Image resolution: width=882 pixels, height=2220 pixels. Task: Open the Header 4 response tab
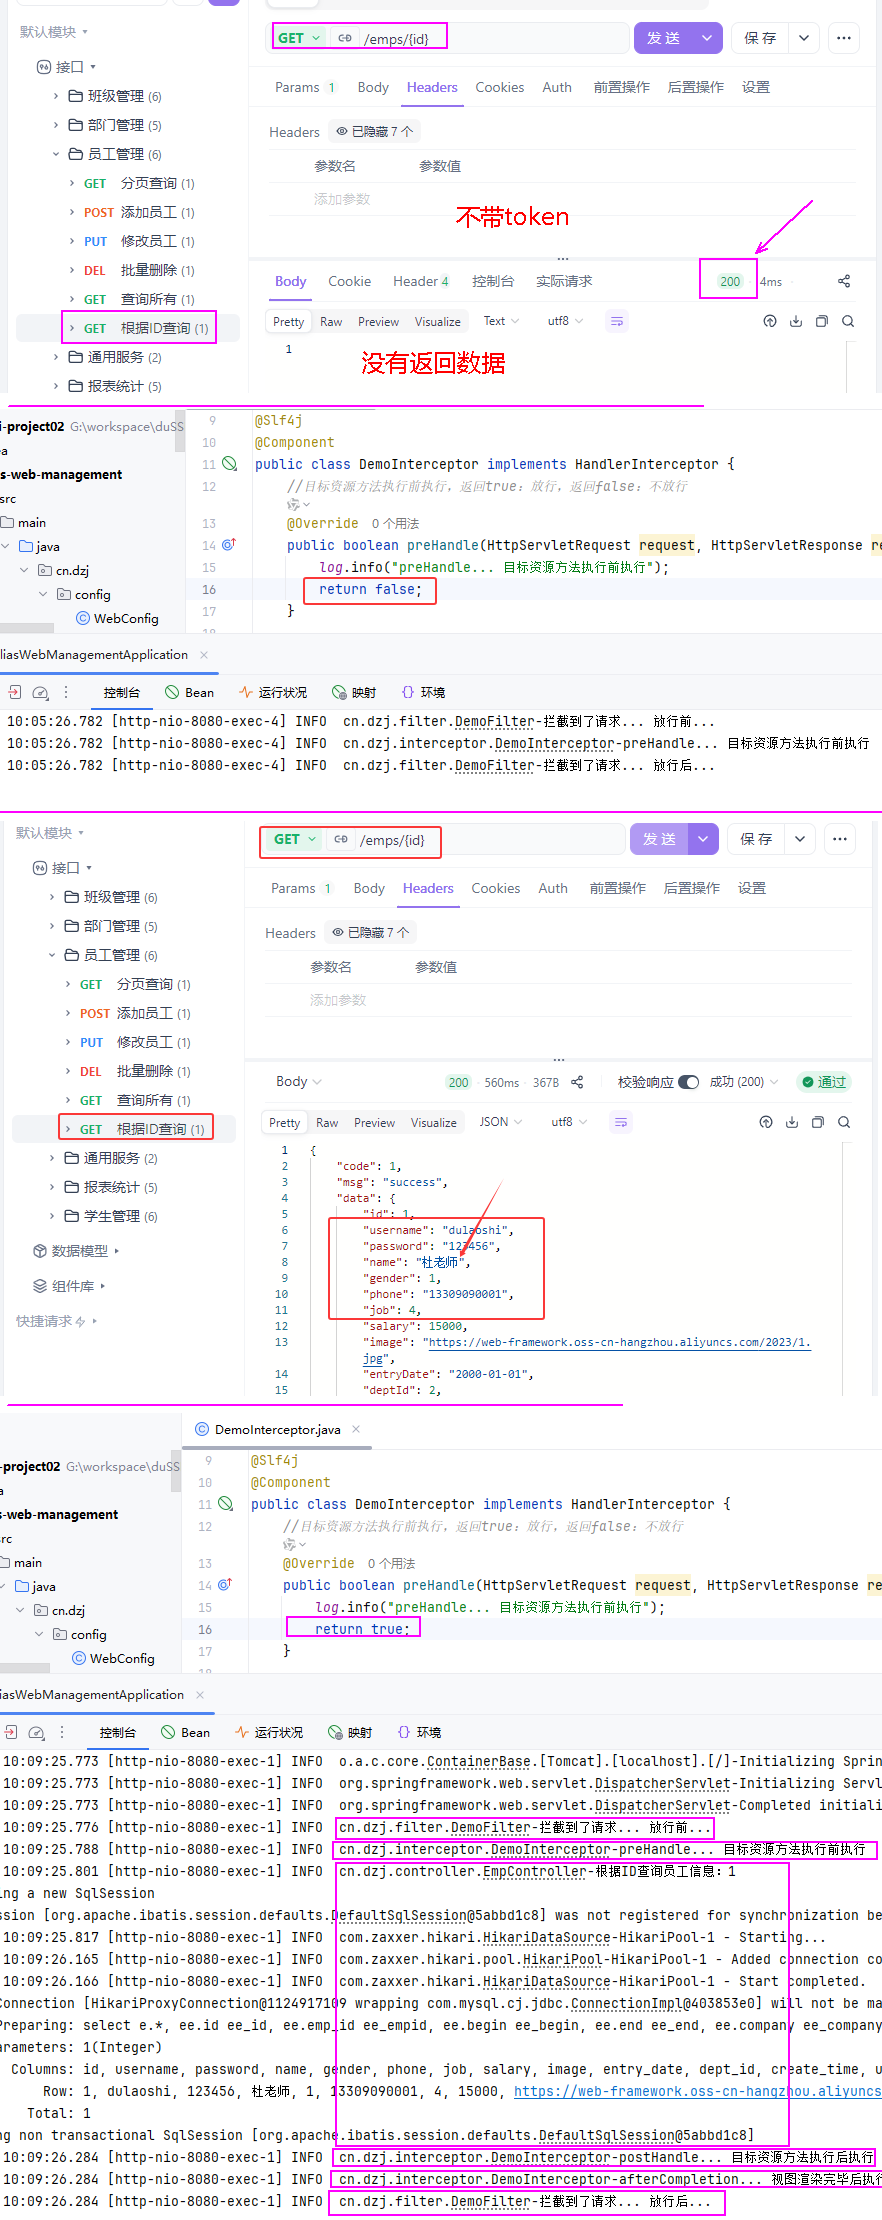point(421,281)
